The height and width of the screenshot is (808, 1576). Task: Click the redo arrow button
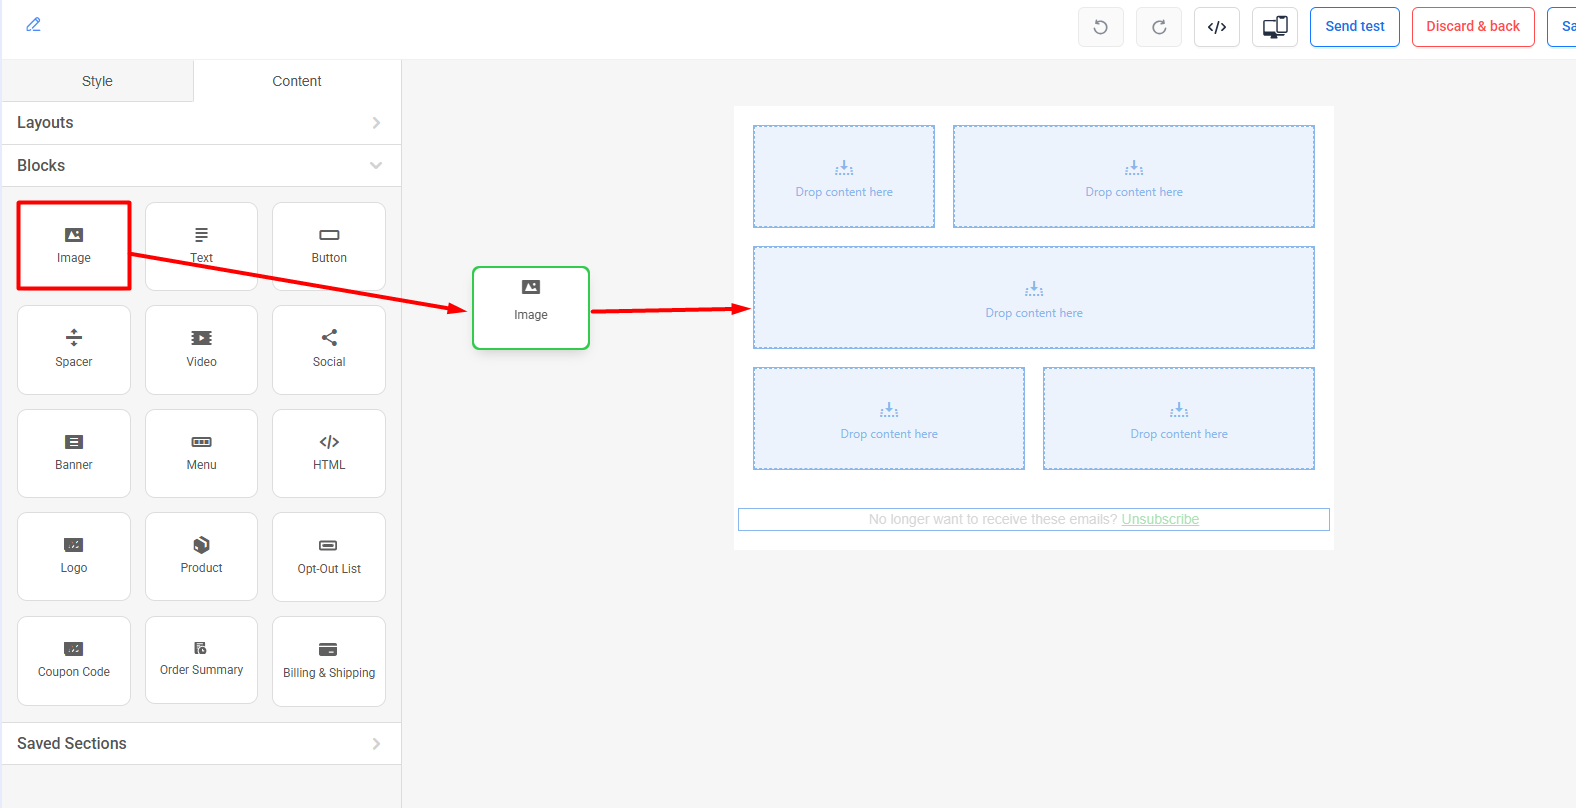tap(1159, 27)
